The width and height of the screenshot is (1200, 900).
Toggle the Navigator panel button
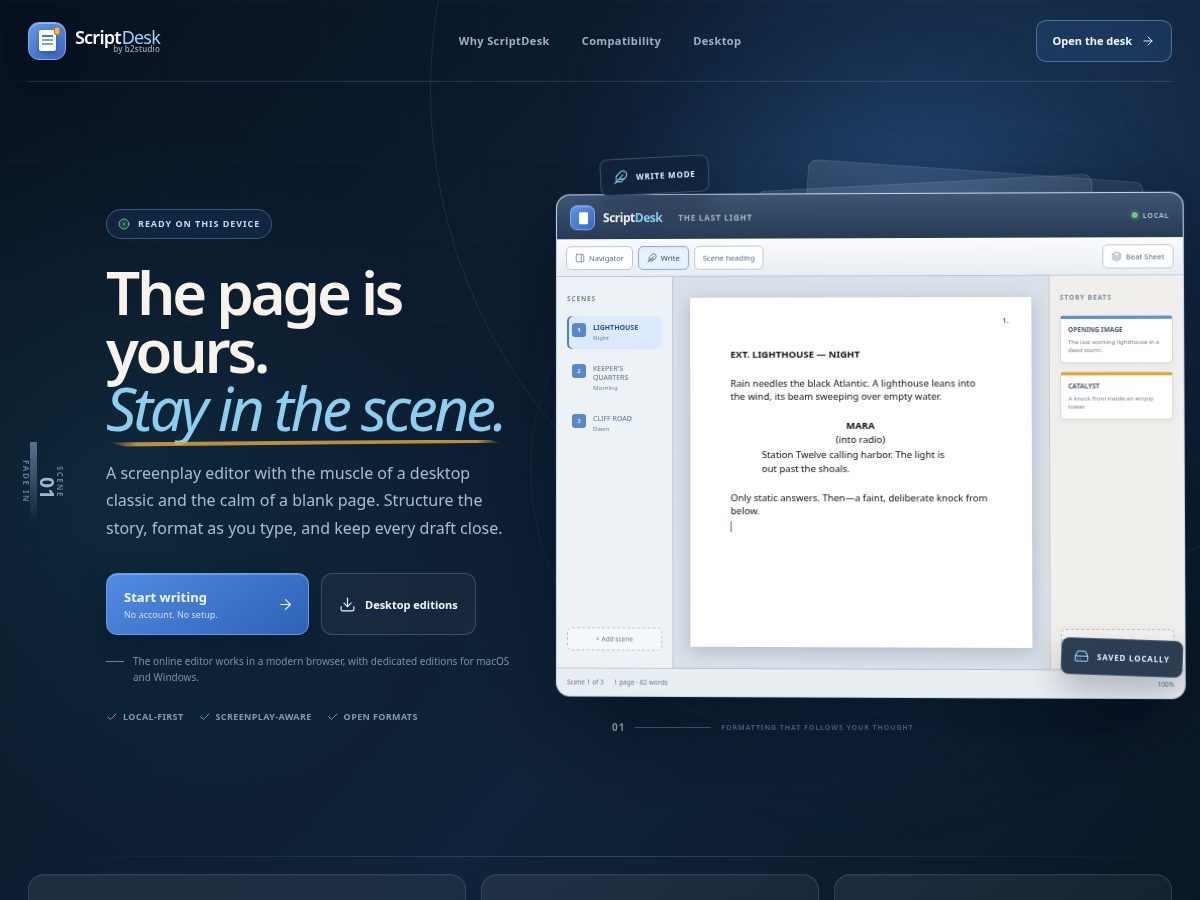pos(600,258)
